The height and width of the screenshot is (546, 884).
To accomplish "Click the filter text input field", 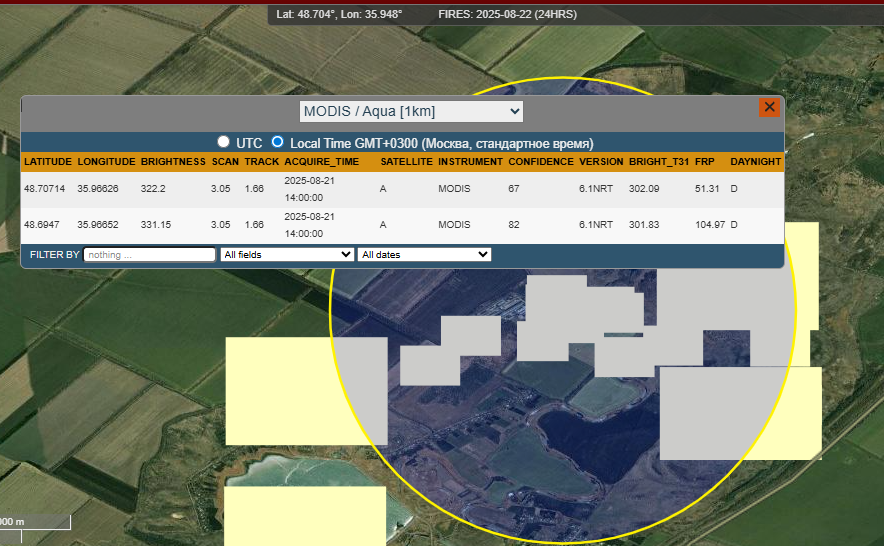I will (x=150, y=255).
